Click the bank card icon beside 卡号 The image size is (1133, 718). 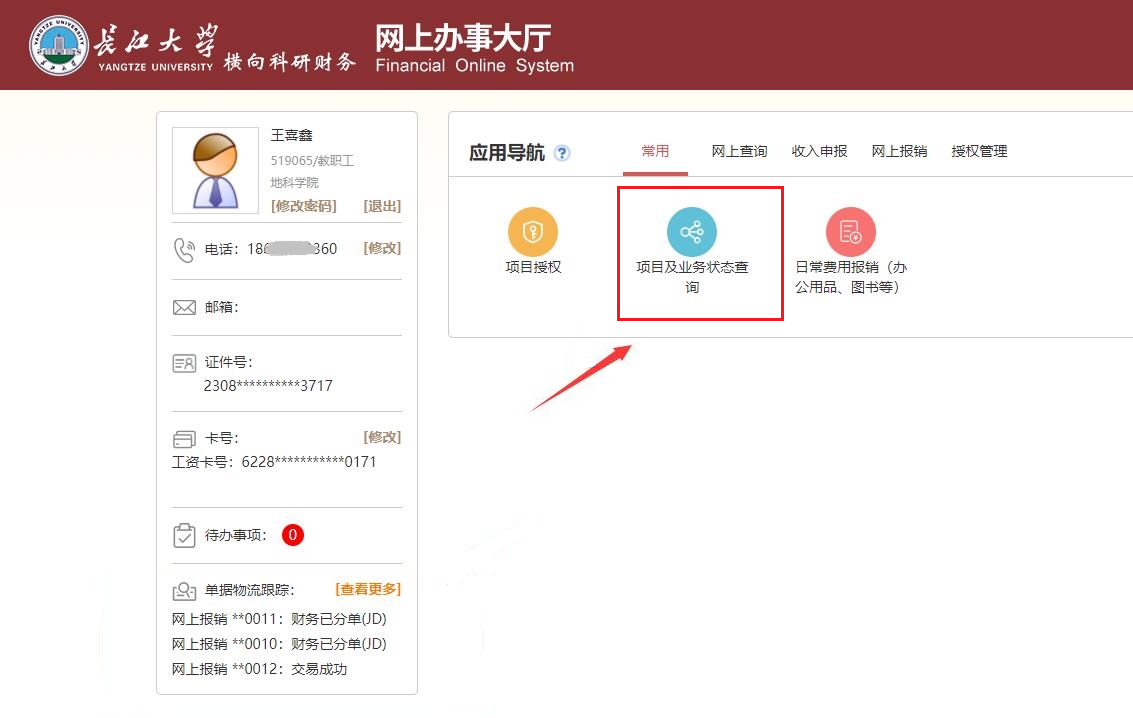[x=184, y=439]
